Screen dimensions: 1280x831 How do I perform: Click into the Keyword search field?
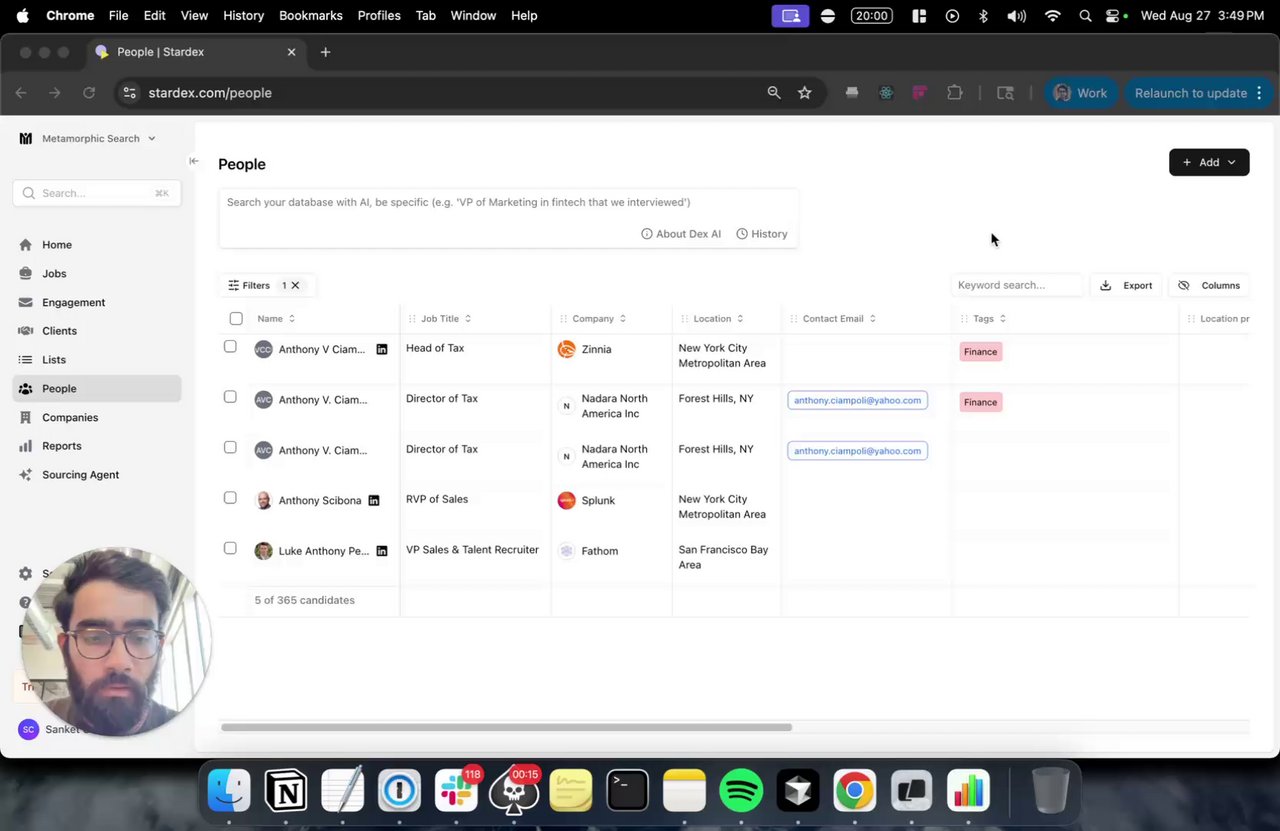click(x=1017, y=285)
